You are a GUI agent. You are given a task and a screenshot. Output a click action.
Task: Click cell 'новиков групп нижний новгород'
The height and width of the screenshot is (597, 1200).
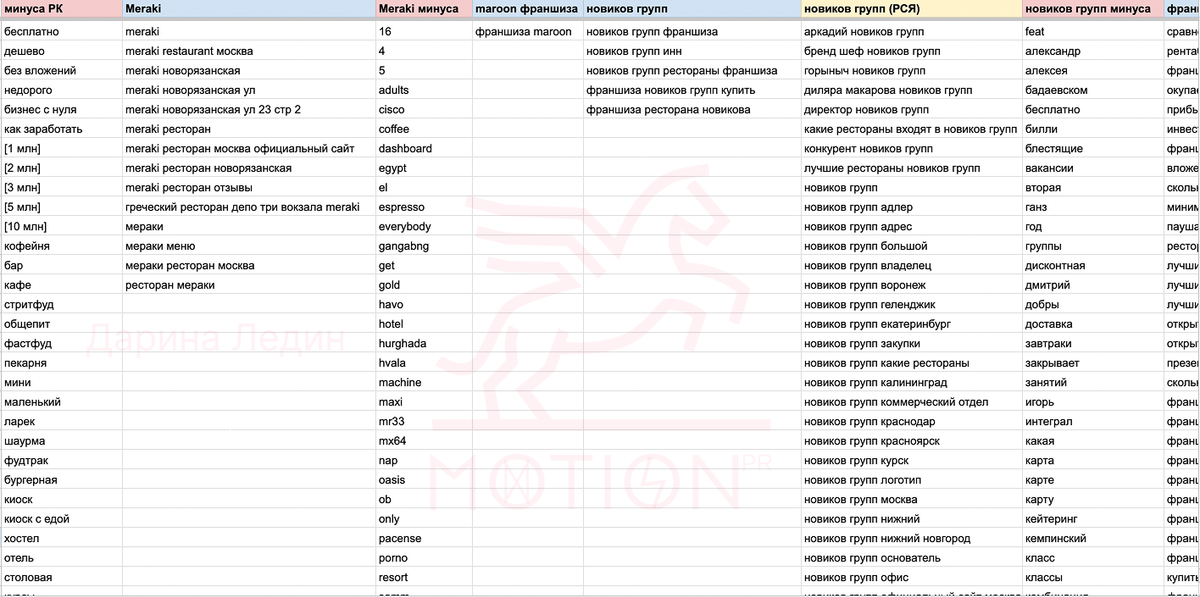tap(910, 539)
